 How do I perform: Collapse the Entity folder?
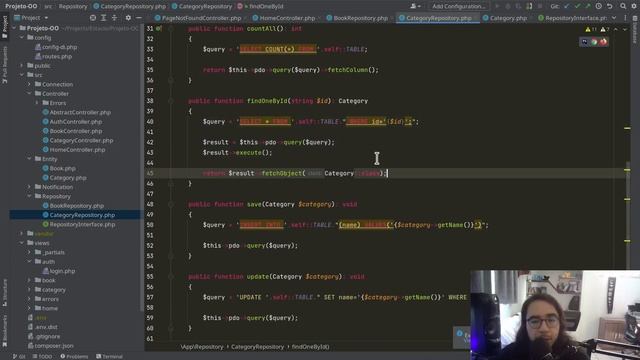coord(29,159)
